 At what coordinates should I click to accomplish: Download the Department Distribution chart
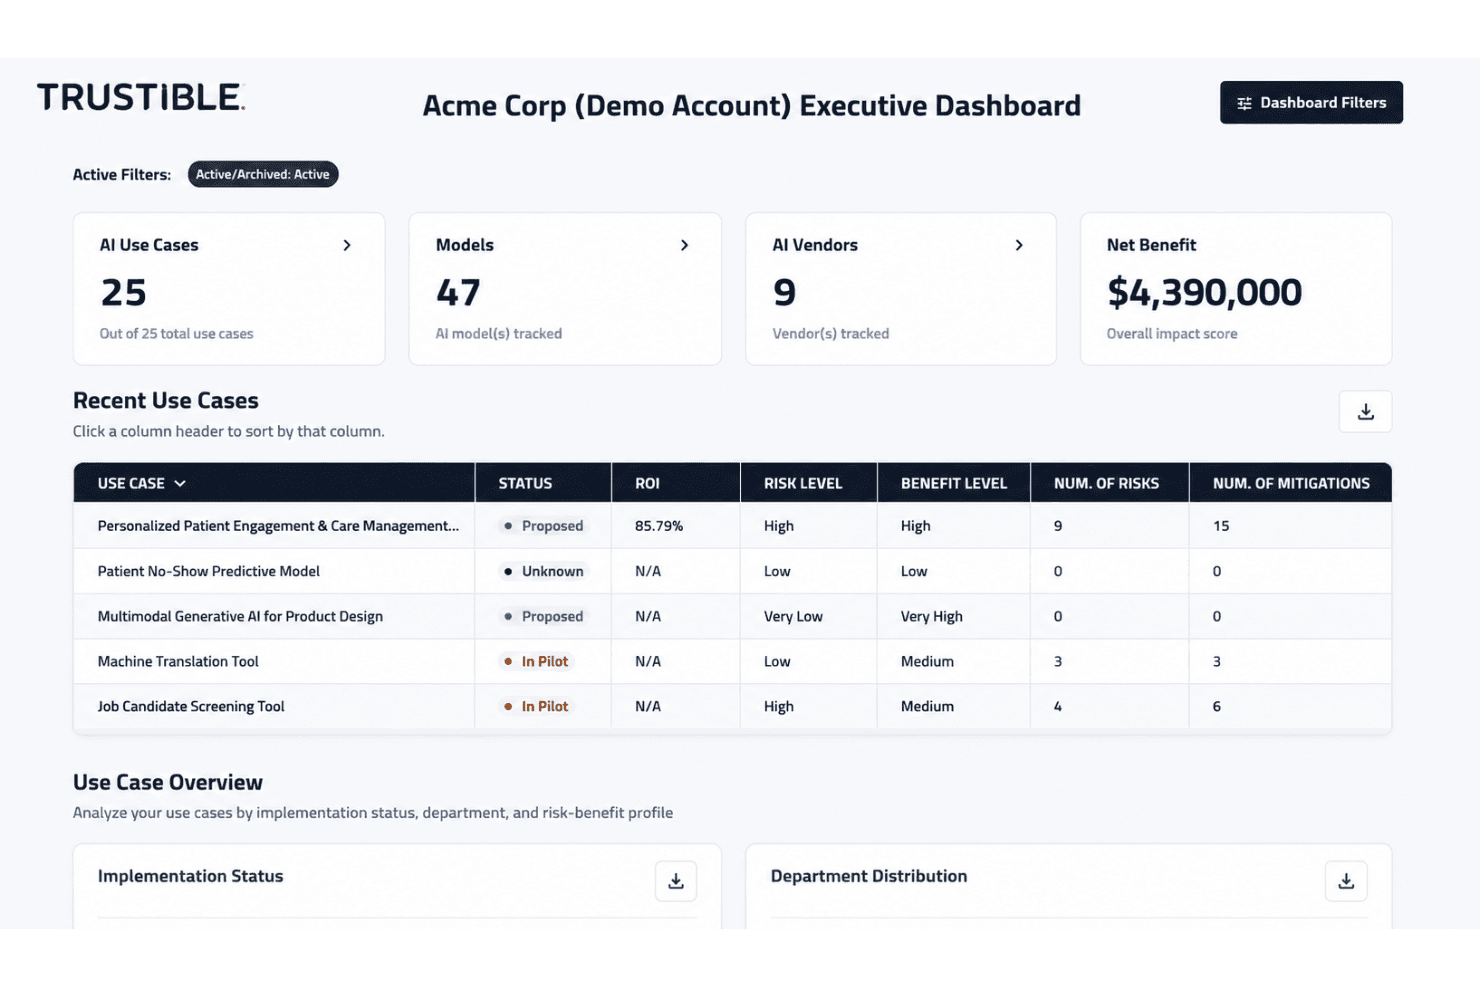pyautogui.click(x=1346, y=881)
